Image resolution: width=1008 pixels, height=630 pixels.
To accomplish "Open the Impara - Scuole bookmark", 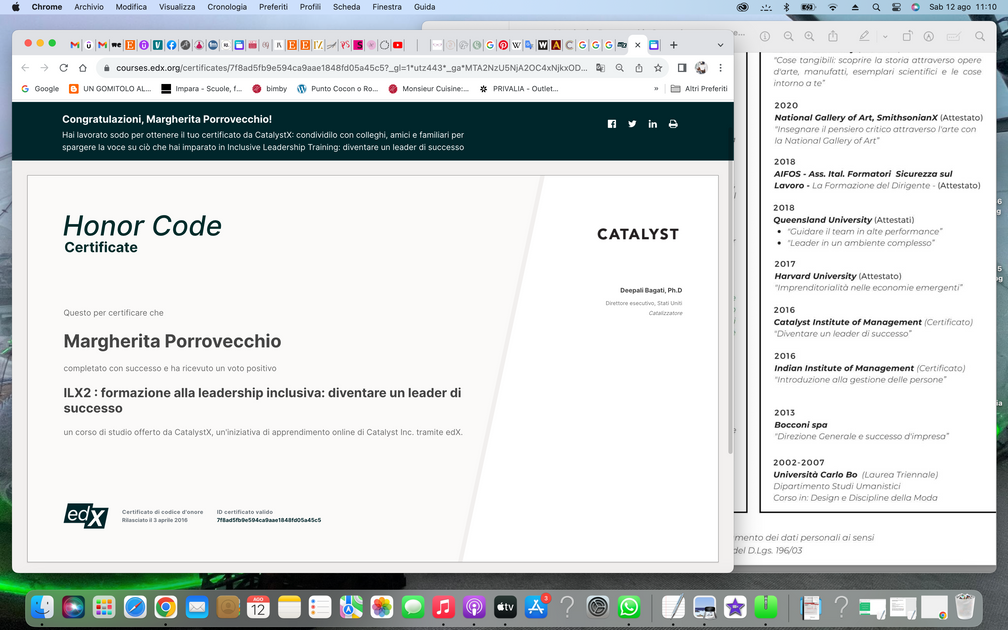I will (x=201, y=89).
